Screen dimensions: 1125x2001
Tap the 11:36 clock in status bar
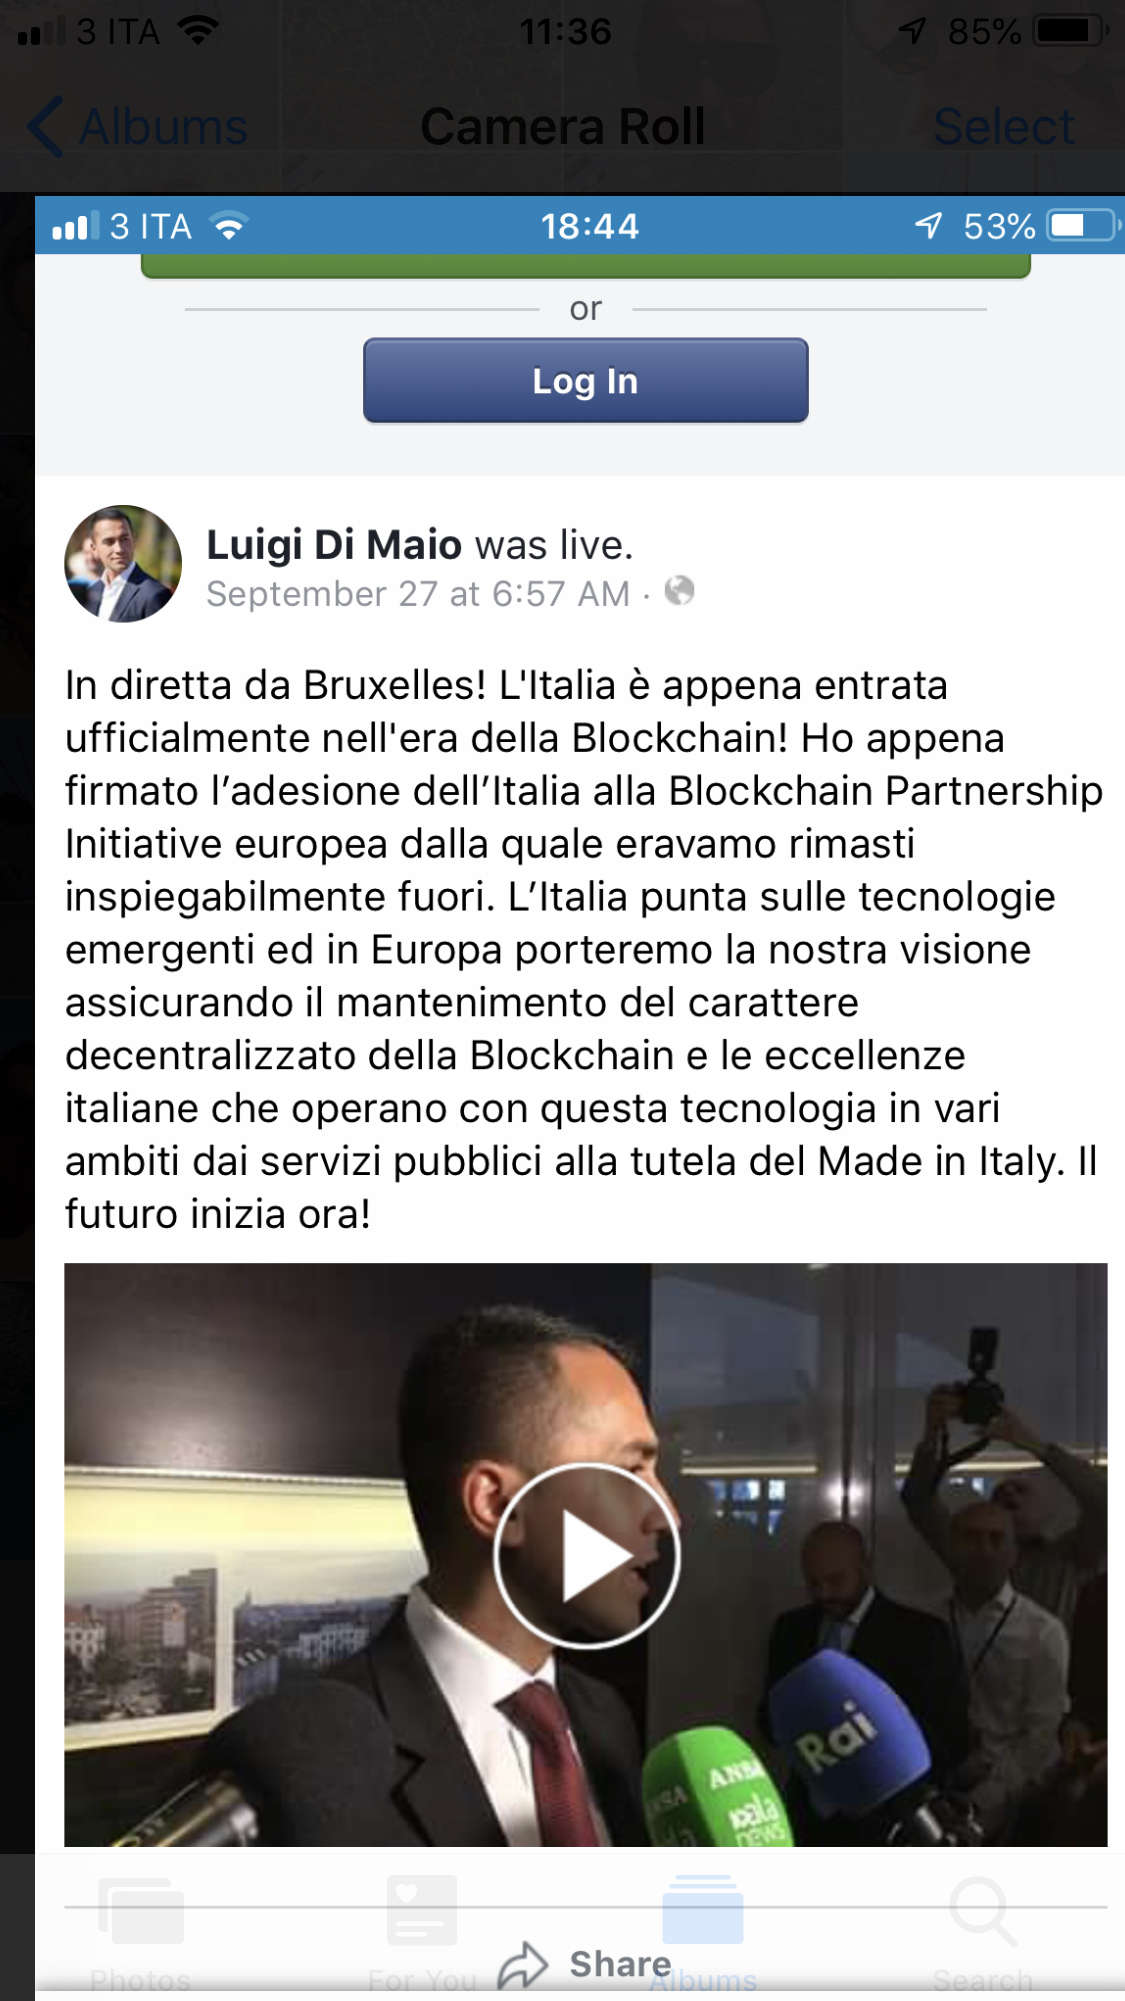(565, 31)
